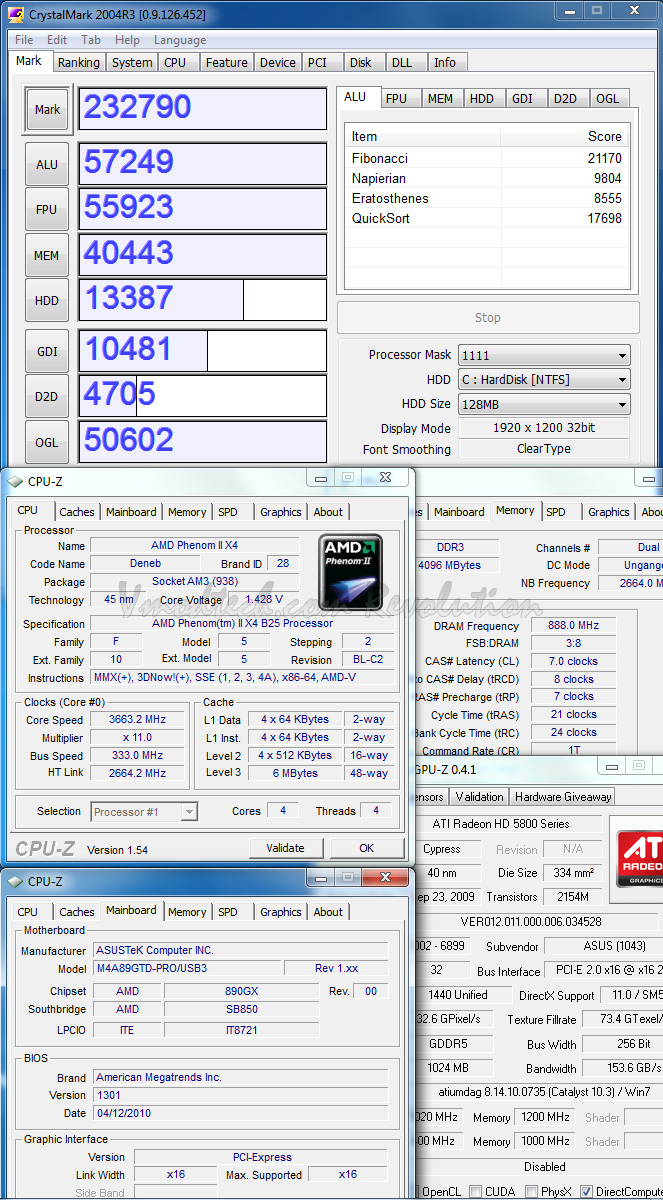Click the GDI benchmark button
The height and width of the screenshot is (1200, 663).
tap(47, 351)
